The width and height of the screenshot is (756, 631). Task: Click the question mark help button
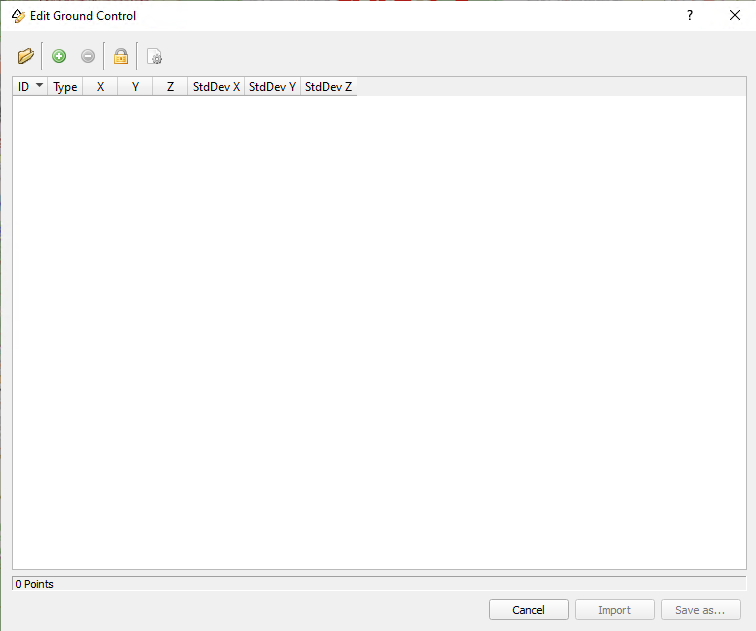689,16
